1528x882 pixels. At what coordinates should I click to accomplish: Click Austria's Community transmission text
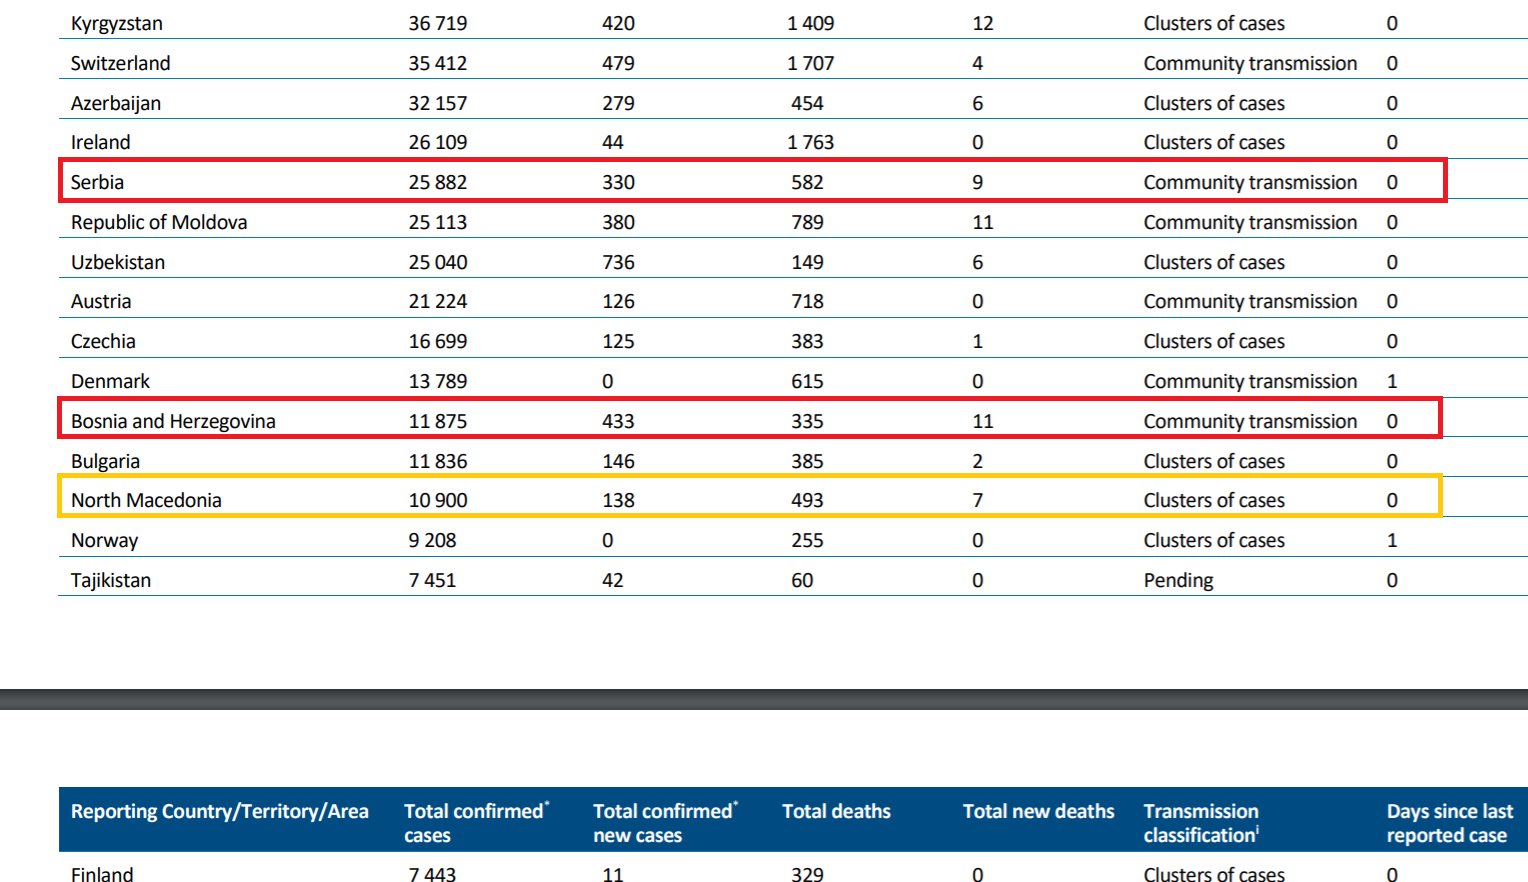1250,301
